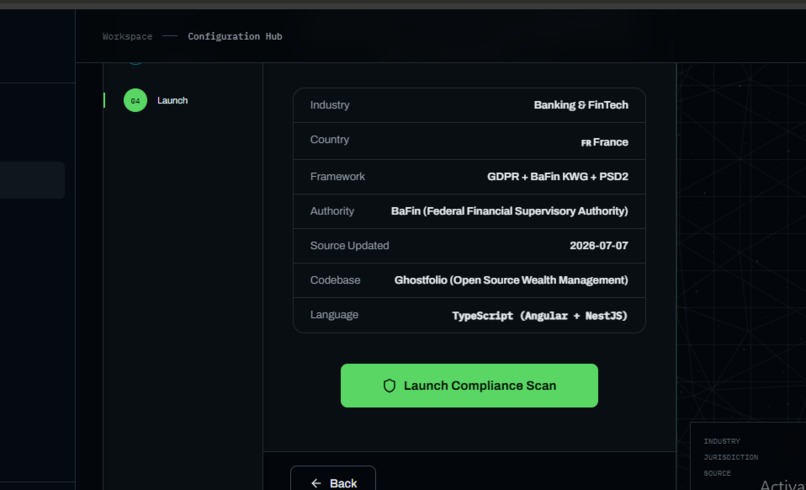The height and width of the screenshot is (490, 806).
Task: Select the Country row label
Action: (x=329, y=139)
